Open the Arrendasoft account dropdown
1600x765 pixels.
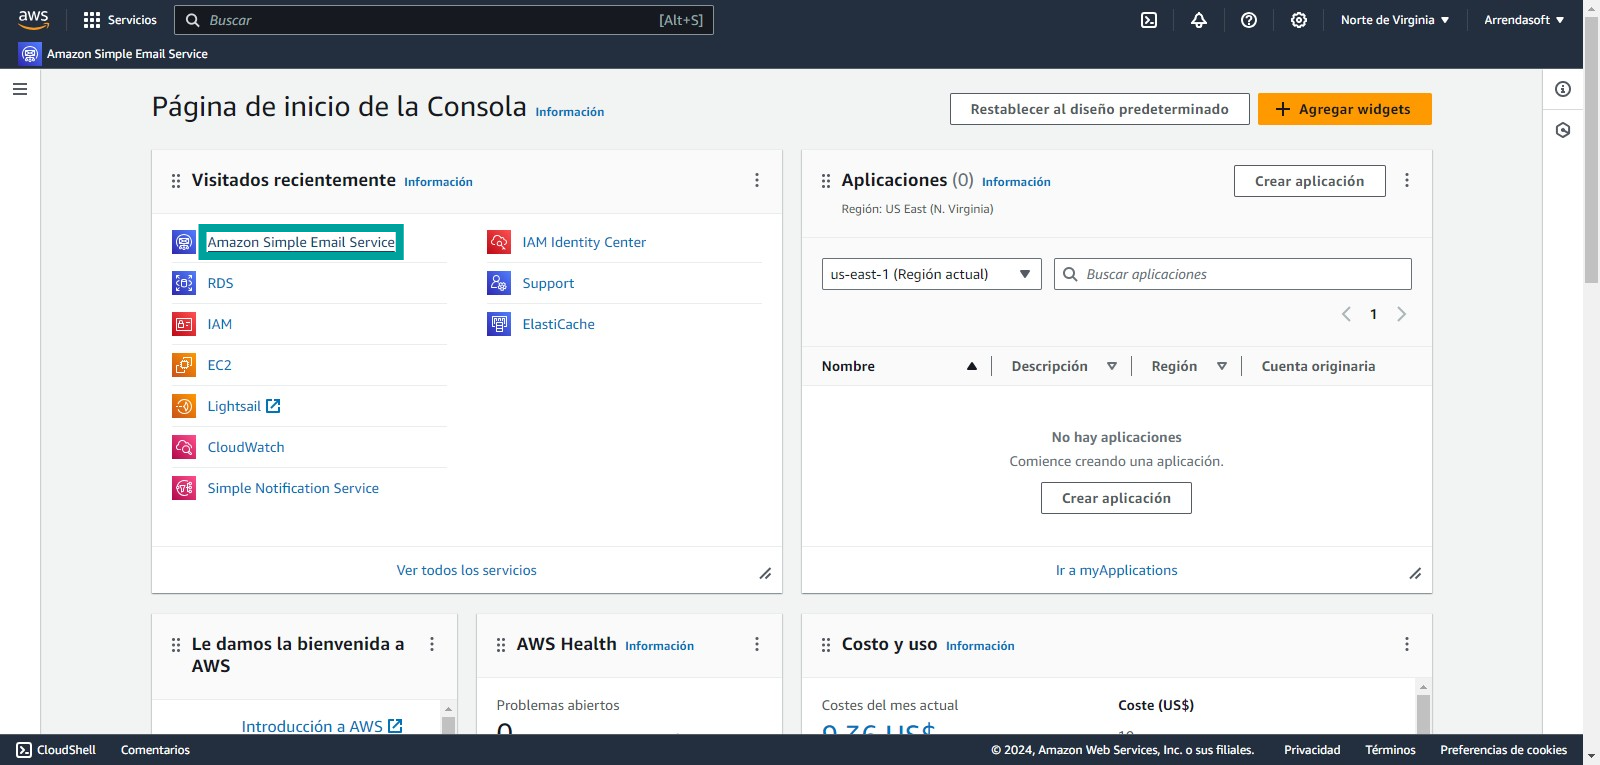click(x=1524, y=20)
